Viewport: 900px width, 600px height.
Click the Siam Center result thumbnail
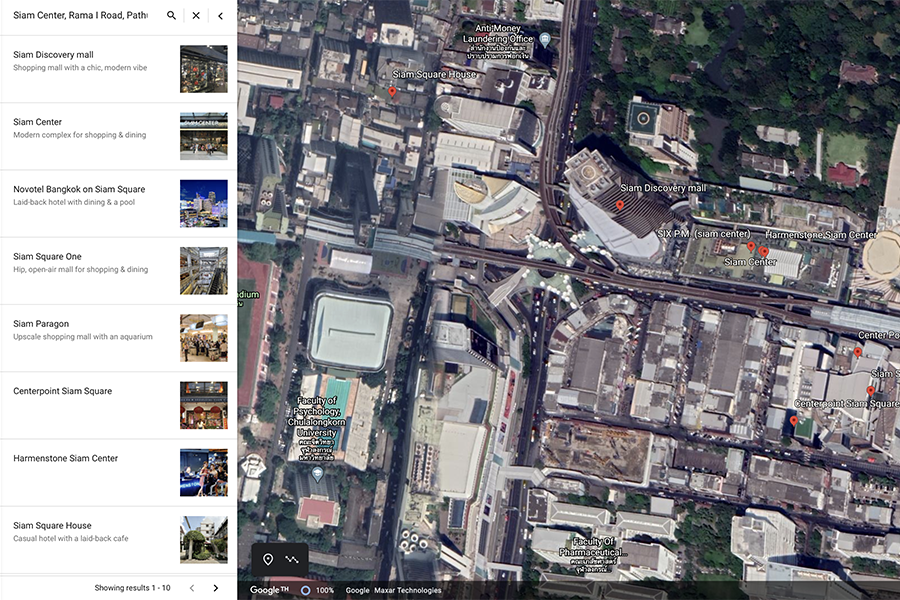coord(203,136)
